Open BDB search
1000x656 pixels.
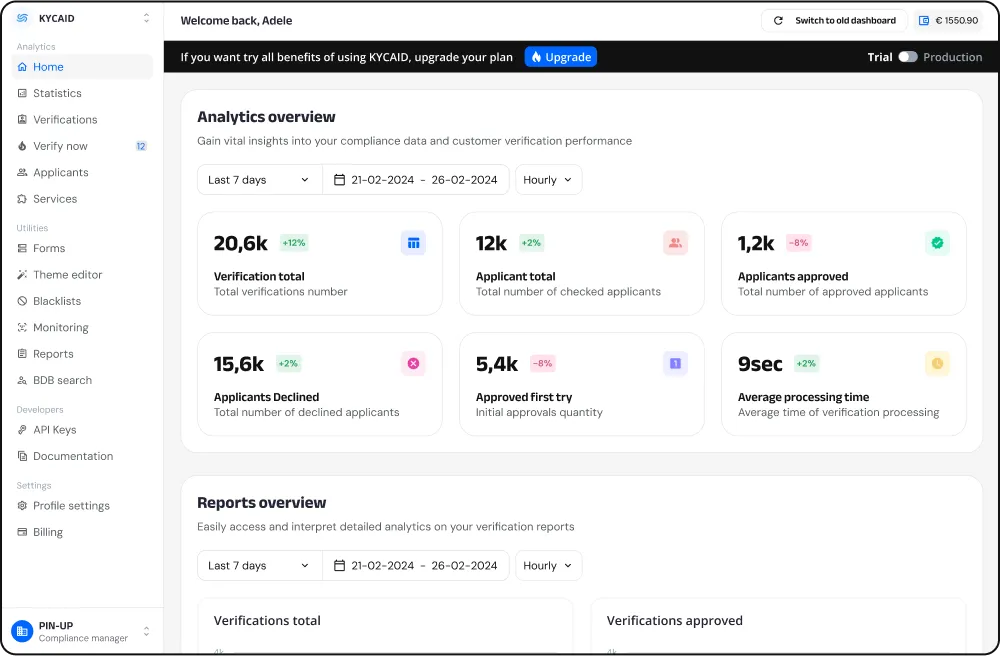(61, 380)
